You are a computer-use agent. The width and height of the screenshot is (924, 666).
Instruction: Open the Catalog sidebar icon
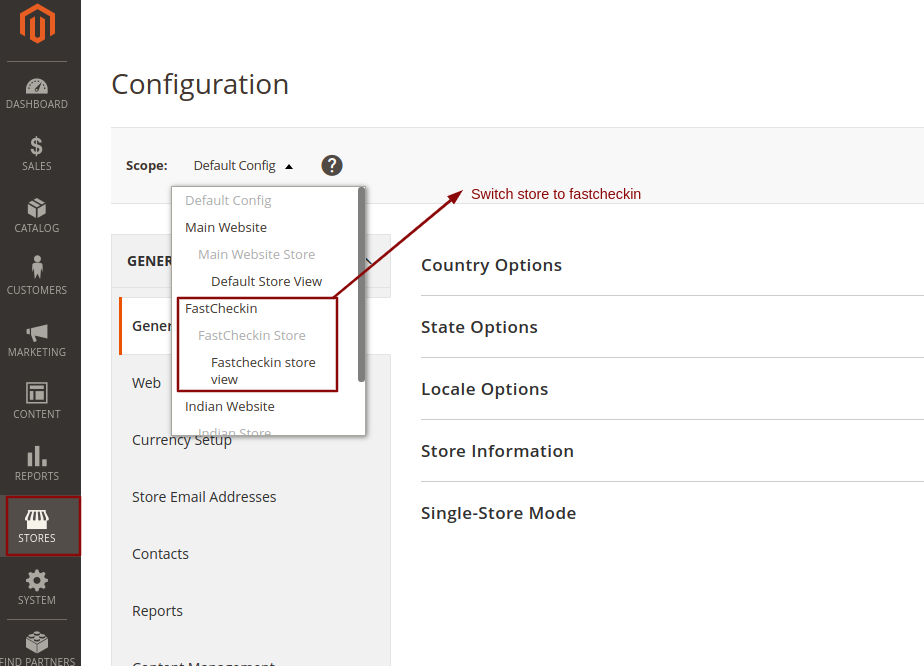pyautogui.click(x=37, y=210)
